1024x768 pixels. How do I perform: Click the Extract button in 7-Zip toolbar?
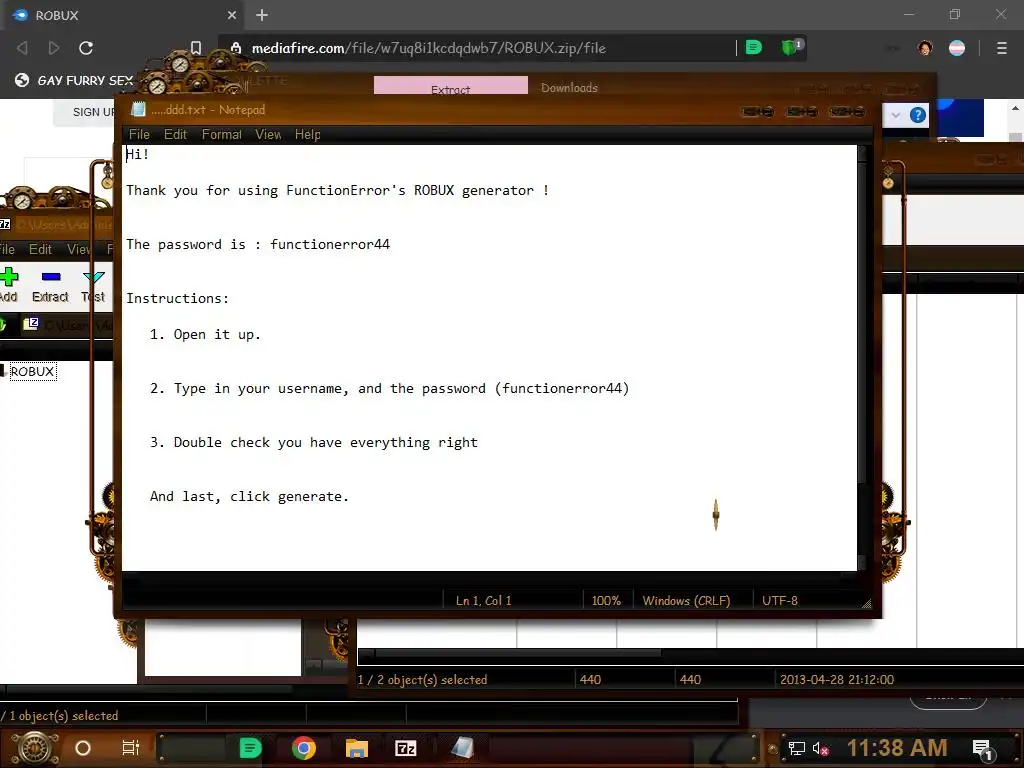50,285
